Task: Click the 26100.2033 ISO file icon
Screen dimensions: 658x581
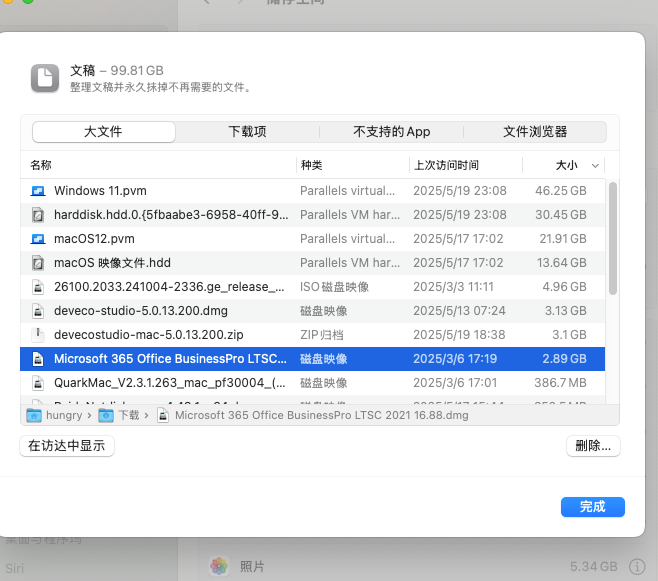Action: click(38, 287)
